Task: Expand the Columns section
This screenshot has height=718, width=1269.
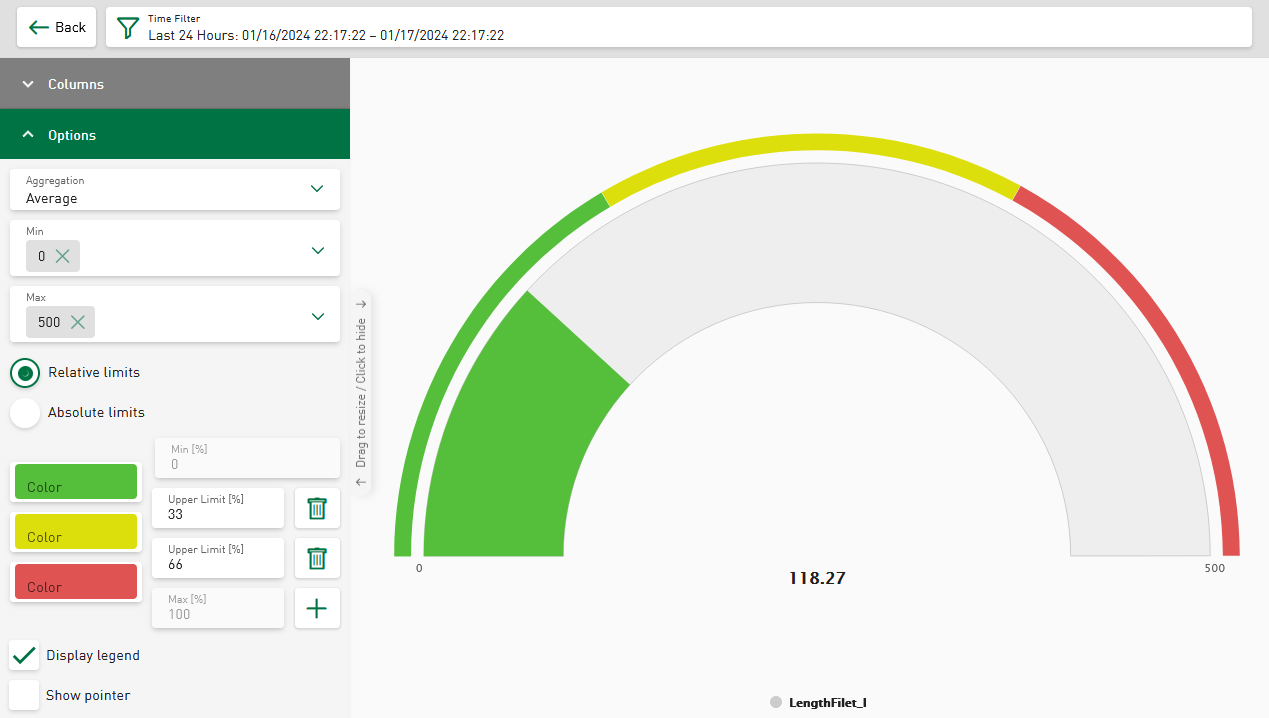Action: (x=175, y=84)
